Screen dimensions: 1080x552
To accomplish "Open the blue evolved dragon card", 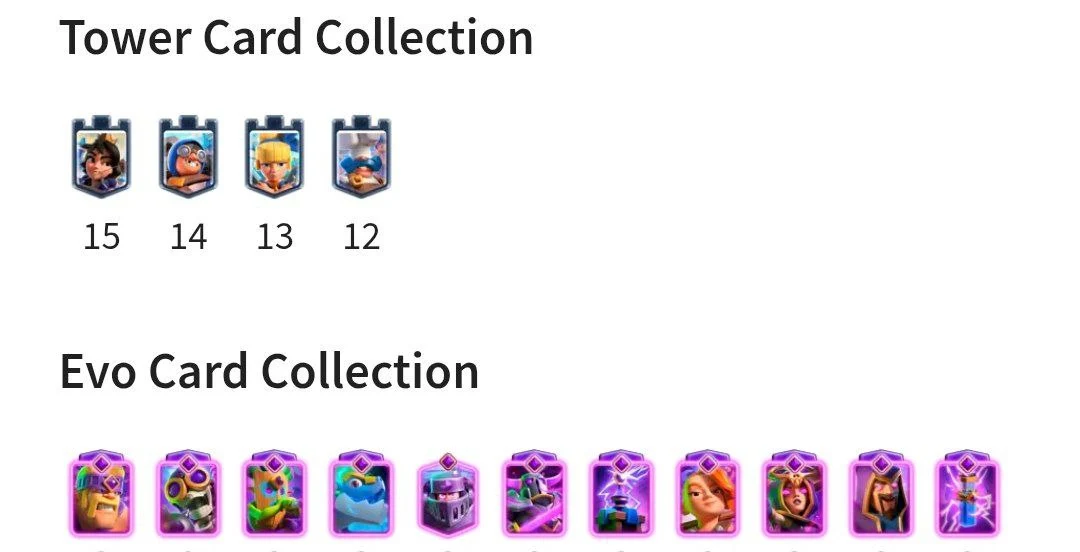I will (x=361, y=494).
